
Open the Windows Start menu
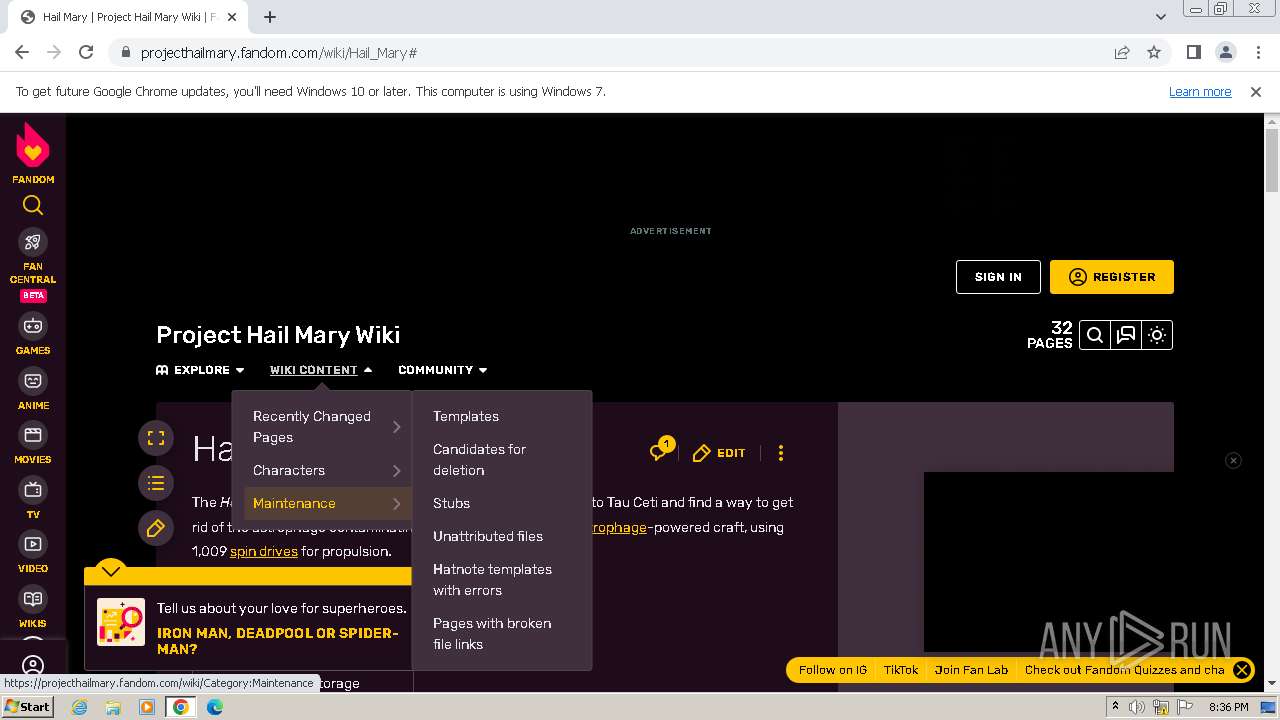pos(28,707)
